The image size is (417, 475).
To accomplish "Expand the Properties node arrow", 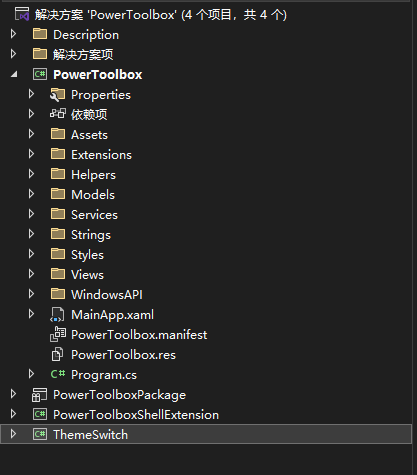I will [31, 94].
